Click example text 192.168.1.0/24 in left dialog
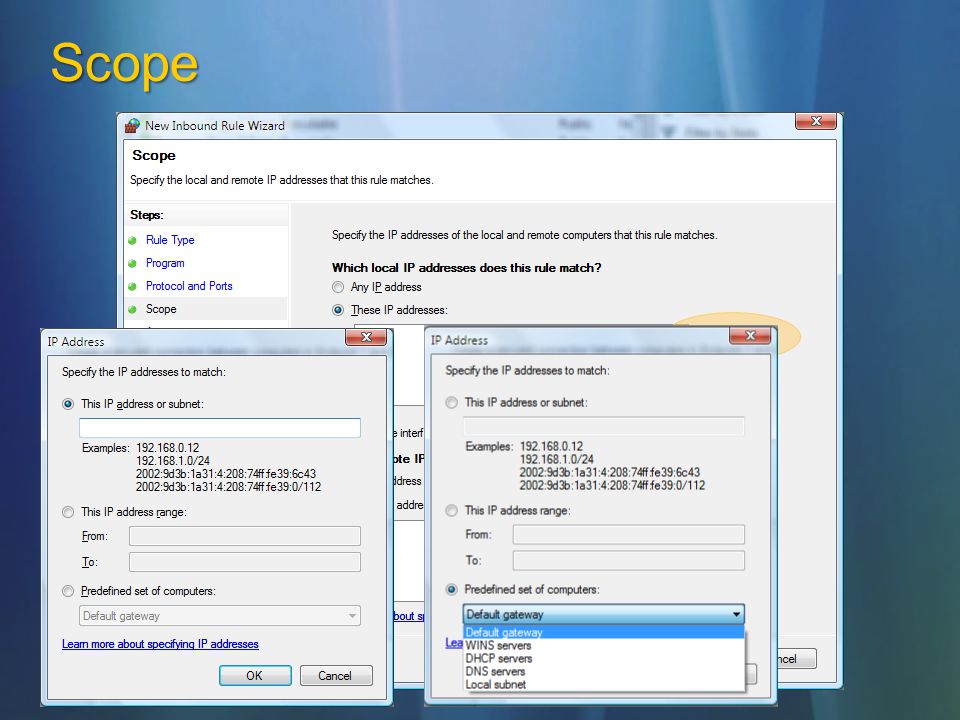The width and height of the screenshot is (960, 720). click(173, 461)
